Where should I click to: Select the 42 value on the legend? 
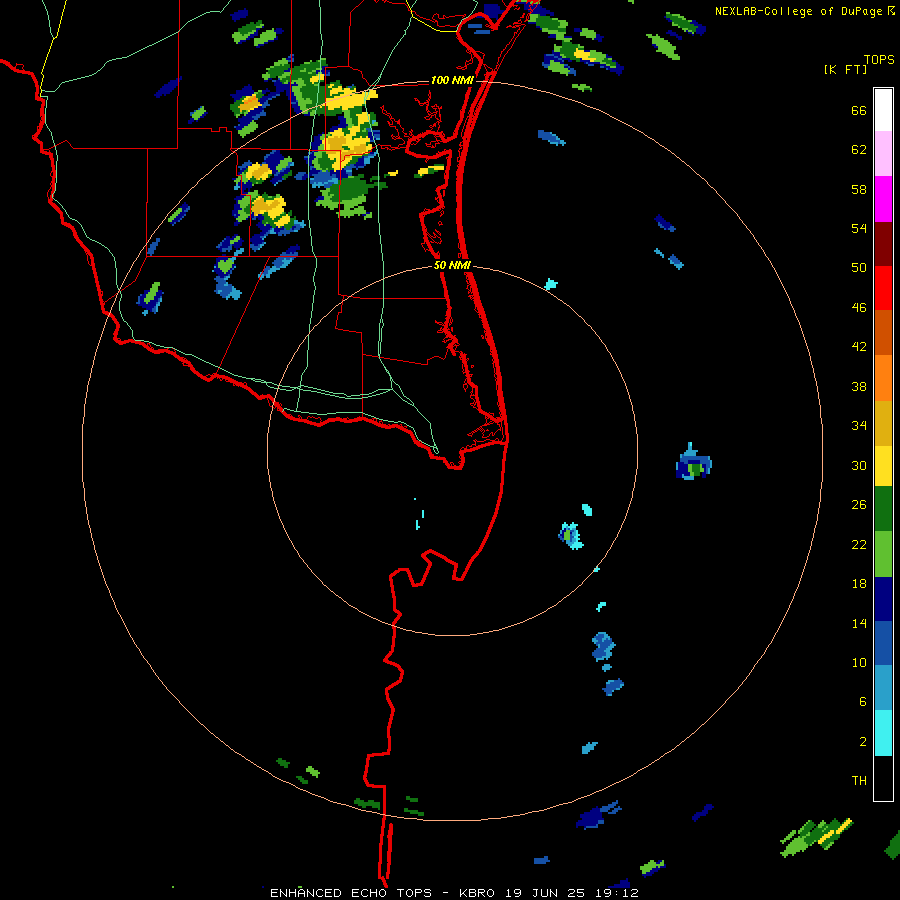coord(859,347)
